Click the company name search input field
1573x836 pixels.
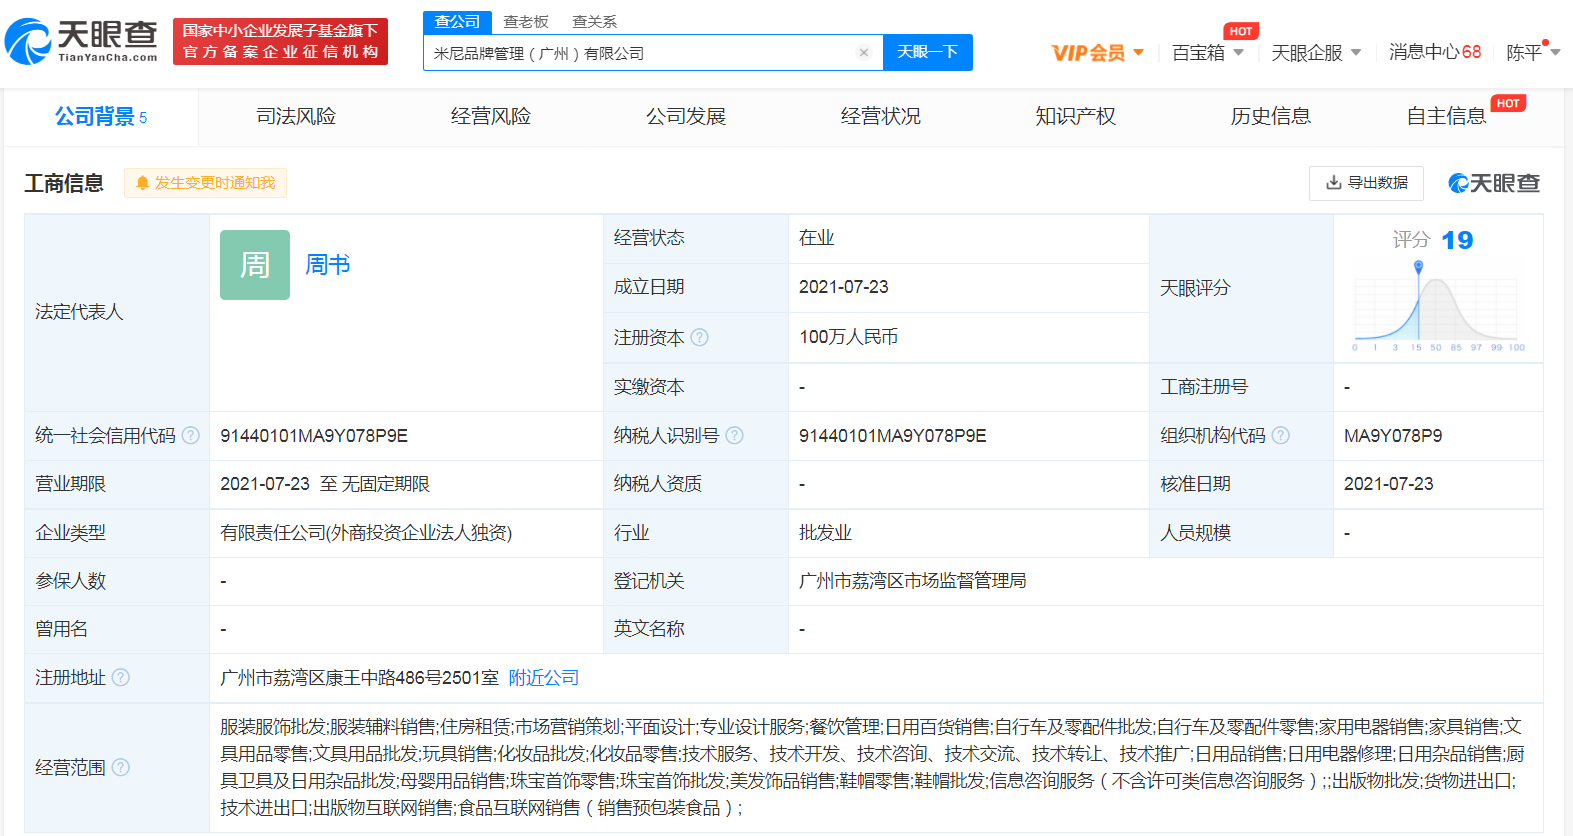pyautogui.click(x=640, y=53)
